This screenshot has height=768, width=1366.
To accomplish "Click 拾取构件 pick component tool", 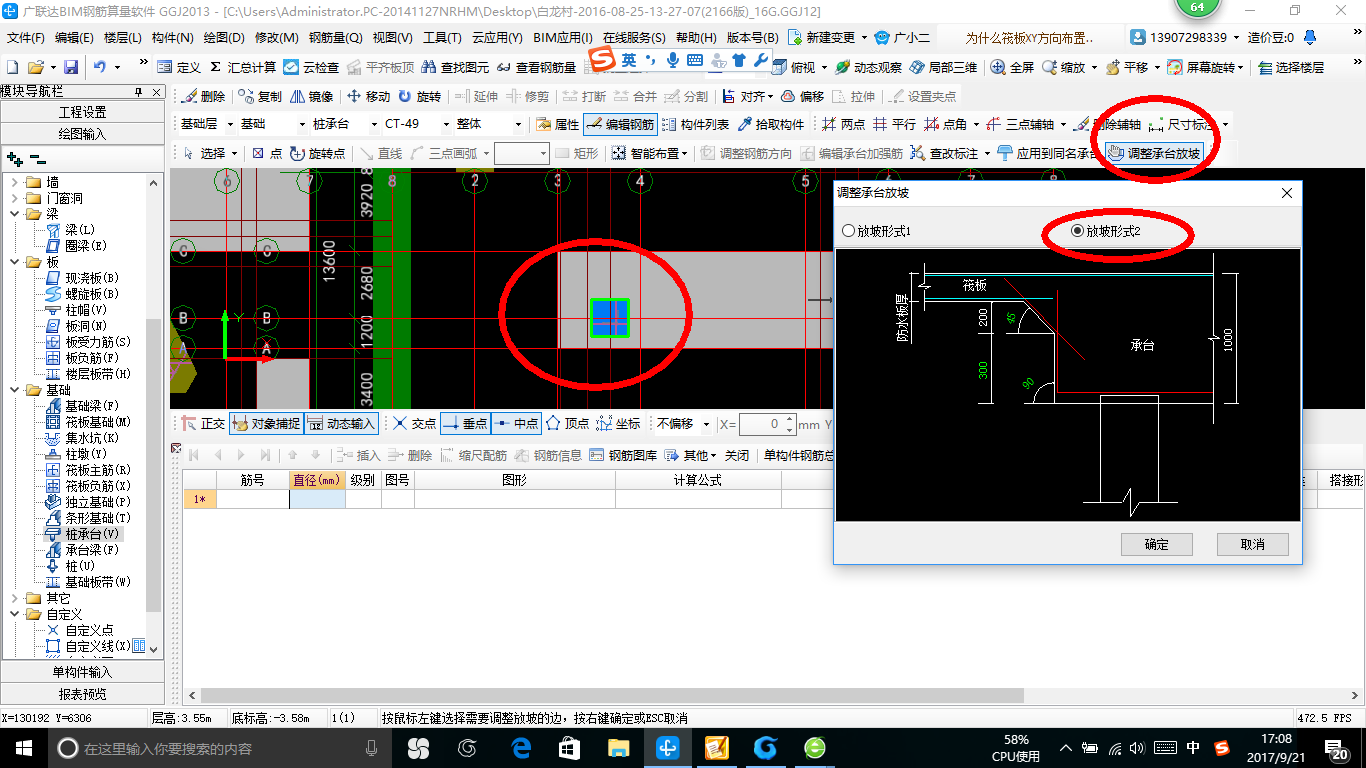I will tap(770, 125).
